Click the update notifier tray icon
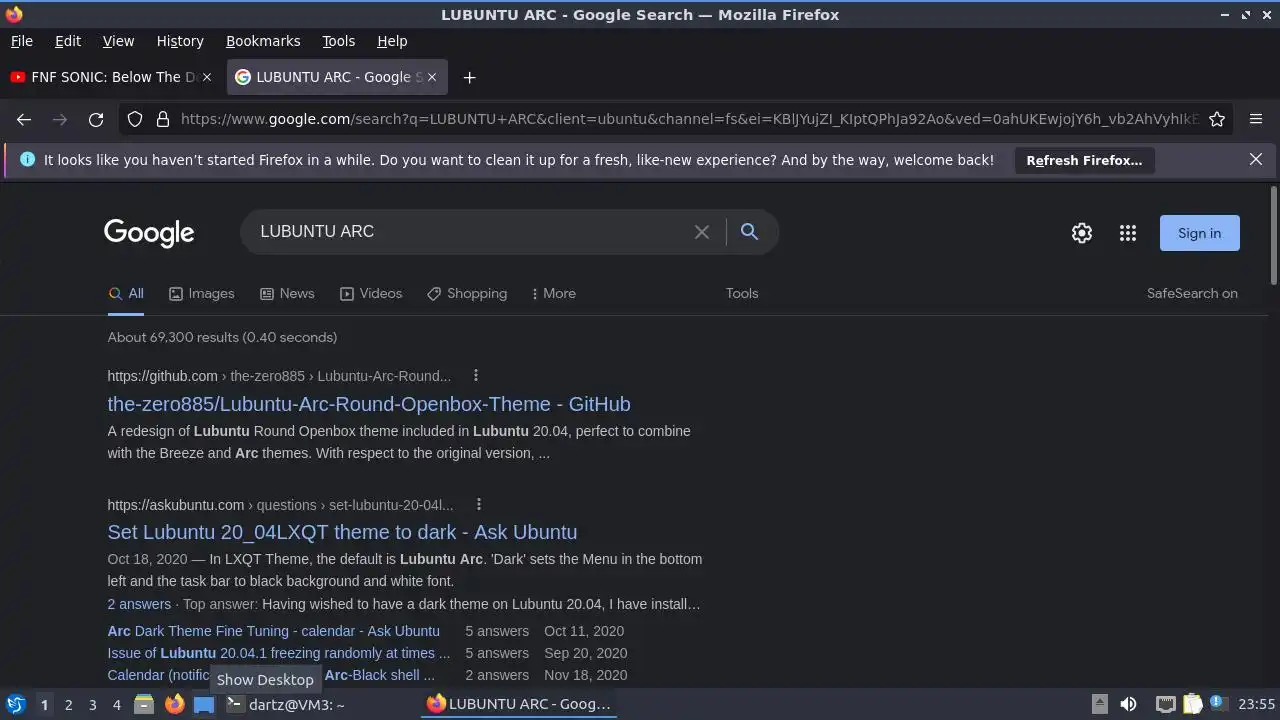 [x=1217, y=703]
